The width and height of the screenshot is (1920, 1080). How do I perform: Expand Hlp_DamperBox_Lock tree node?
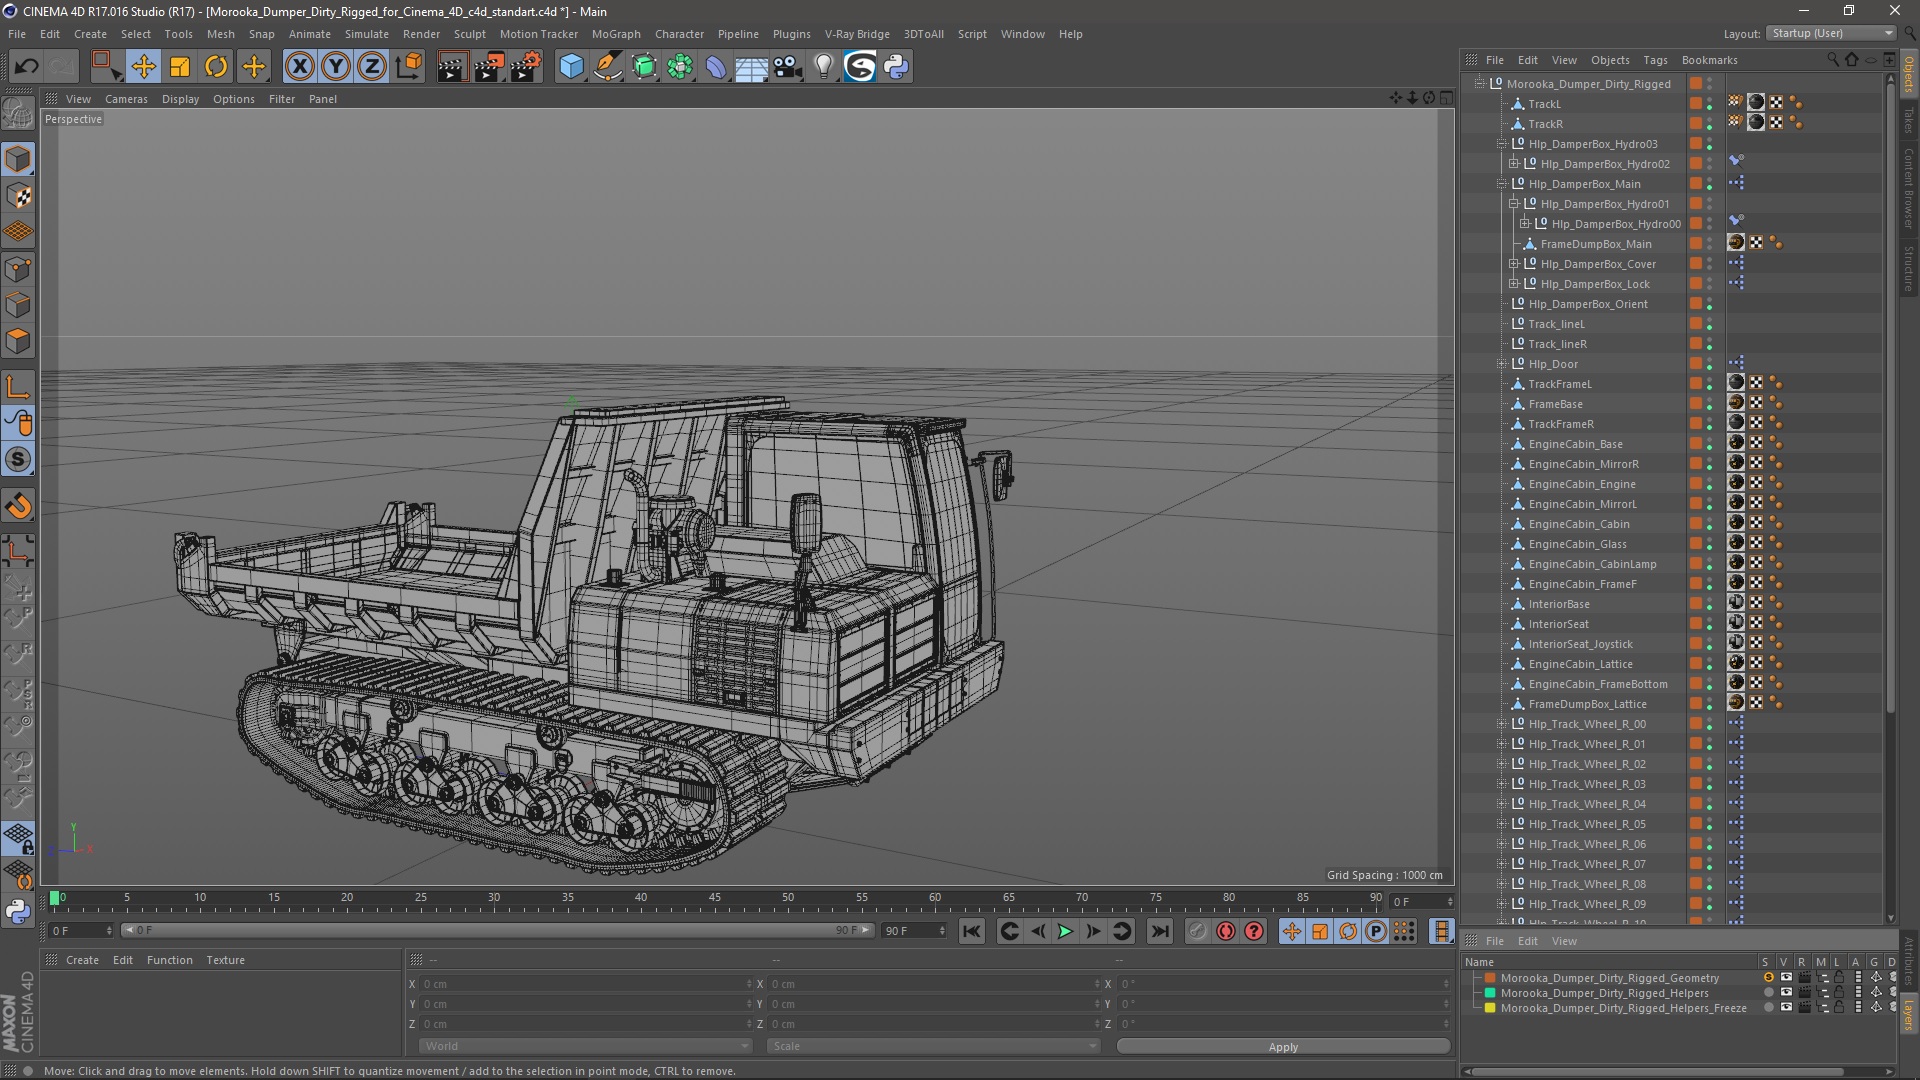point(1514,284)
